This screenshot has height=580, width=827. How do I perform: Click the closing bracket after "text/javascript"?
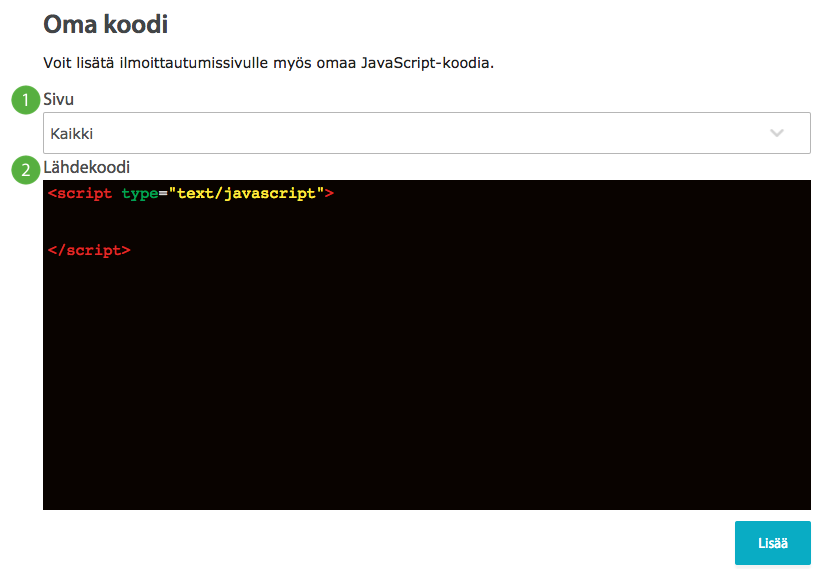coord(329,194)
